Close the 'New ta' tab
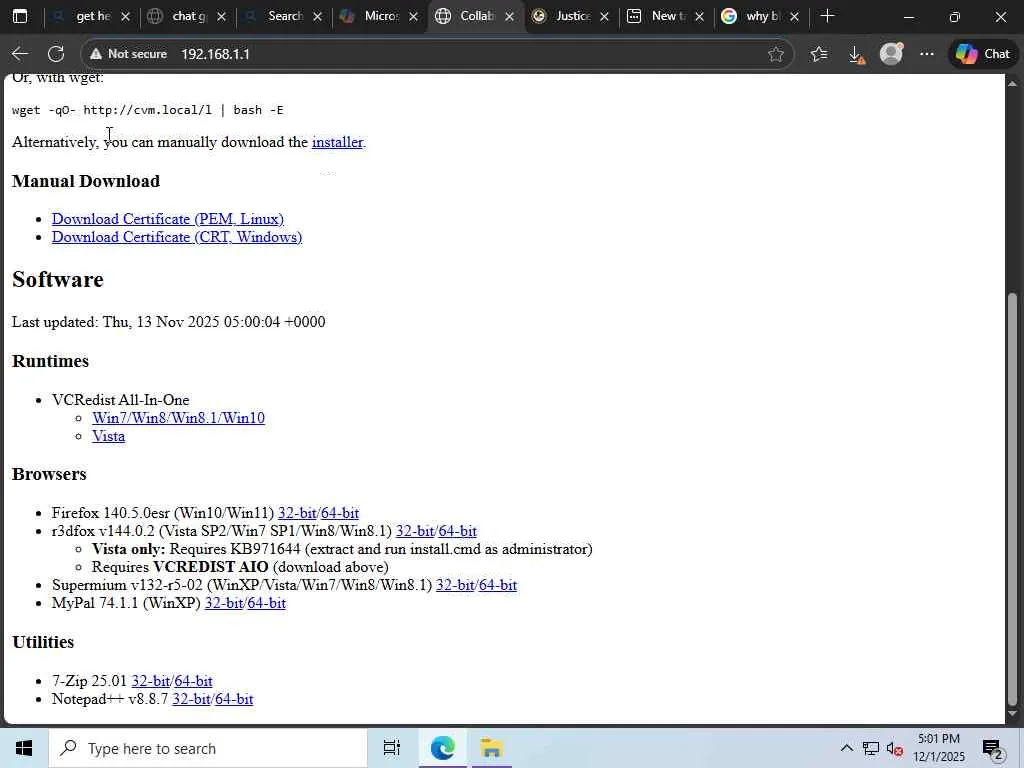 coord(699,16)
